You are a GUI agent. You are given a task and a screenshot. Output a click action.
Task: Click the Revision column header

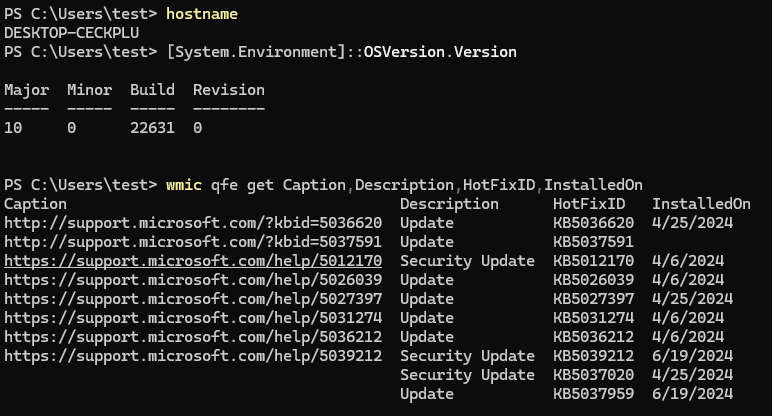pyautogui.click(x=229, y=90)
